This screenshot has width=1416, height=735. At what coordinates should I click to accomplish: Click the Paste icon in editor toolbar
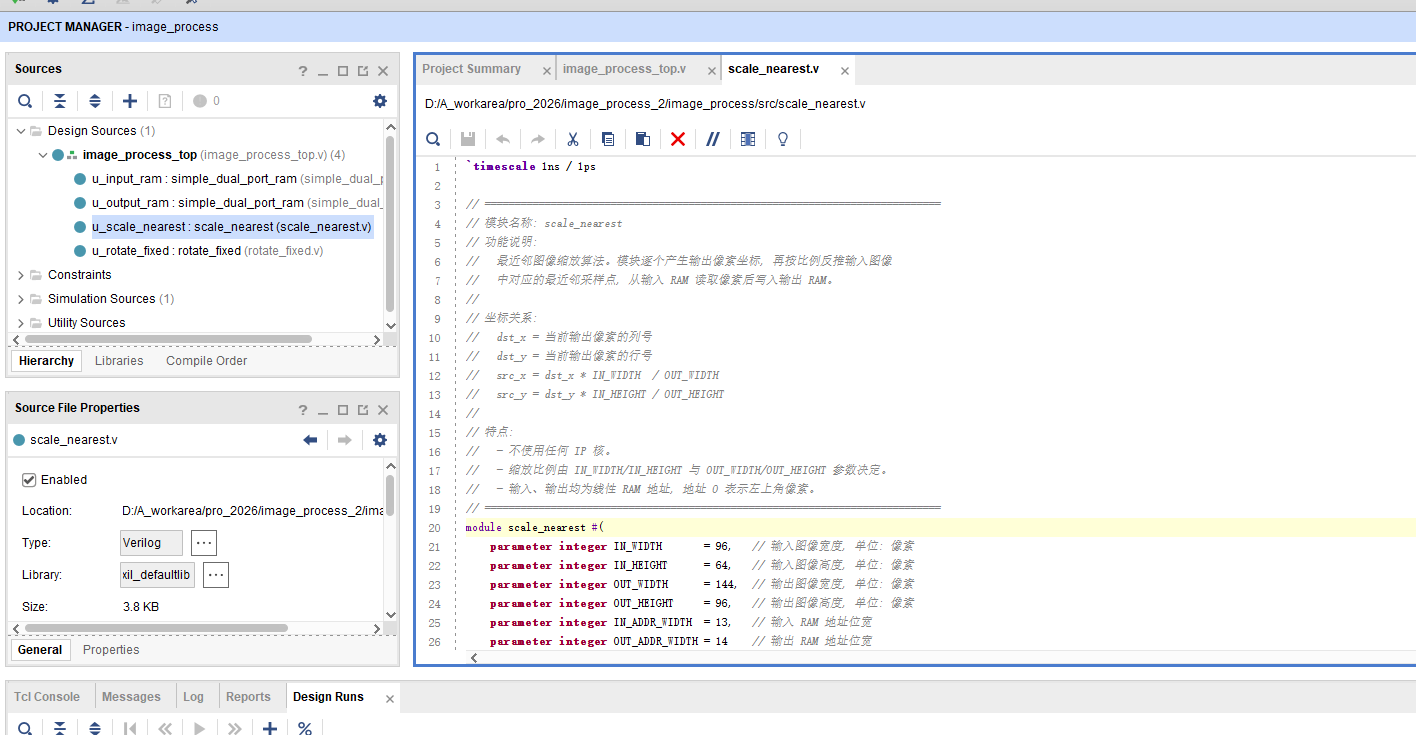tap(643, 139)
